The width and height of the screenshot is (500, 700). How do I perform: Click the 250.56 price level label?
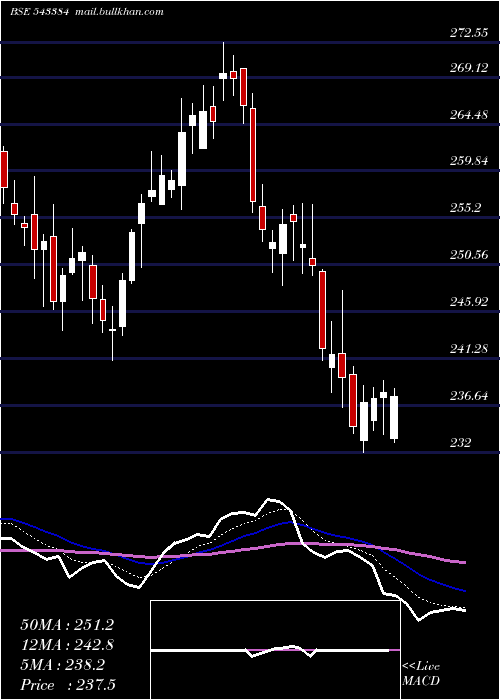469,255
